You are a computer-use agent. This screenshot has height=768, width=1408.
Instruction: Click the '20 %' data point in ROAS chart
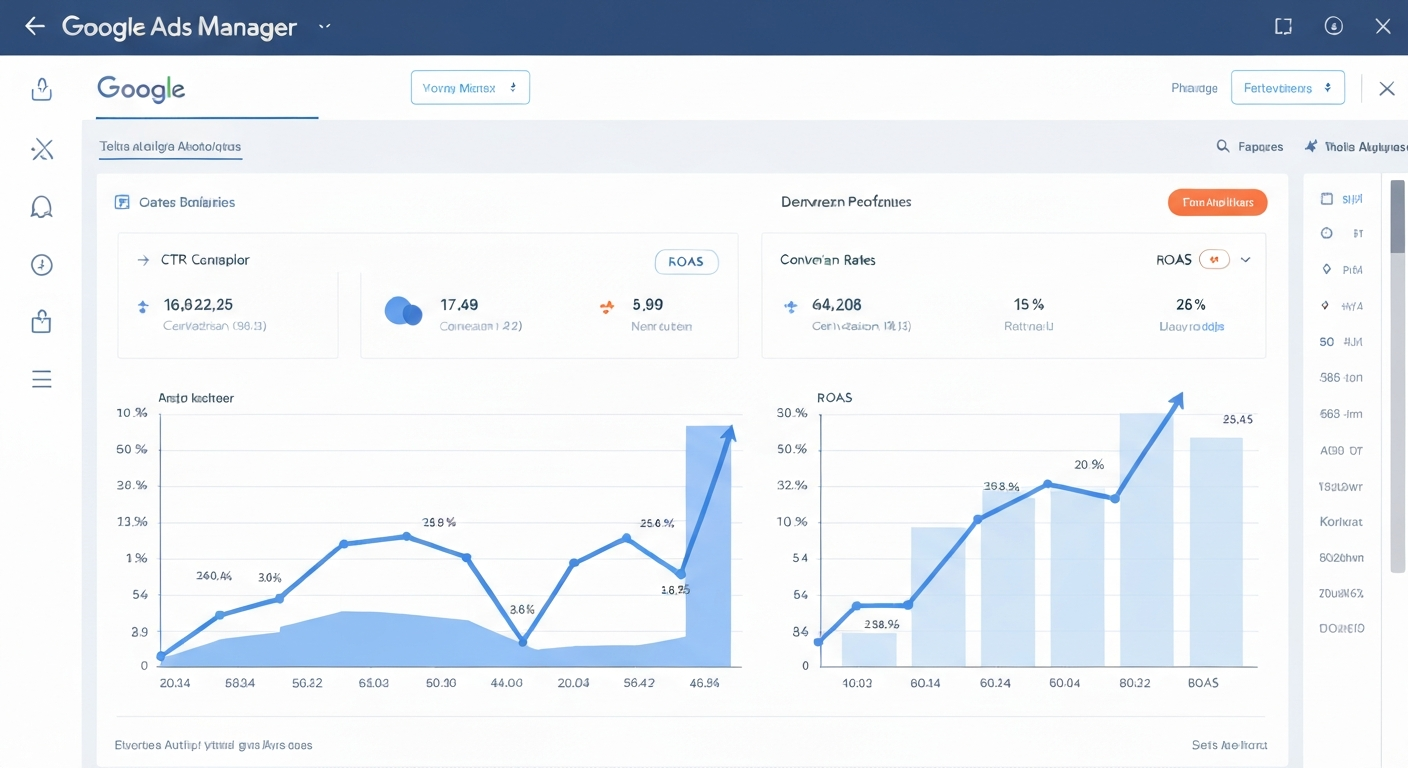[1048, 484]
